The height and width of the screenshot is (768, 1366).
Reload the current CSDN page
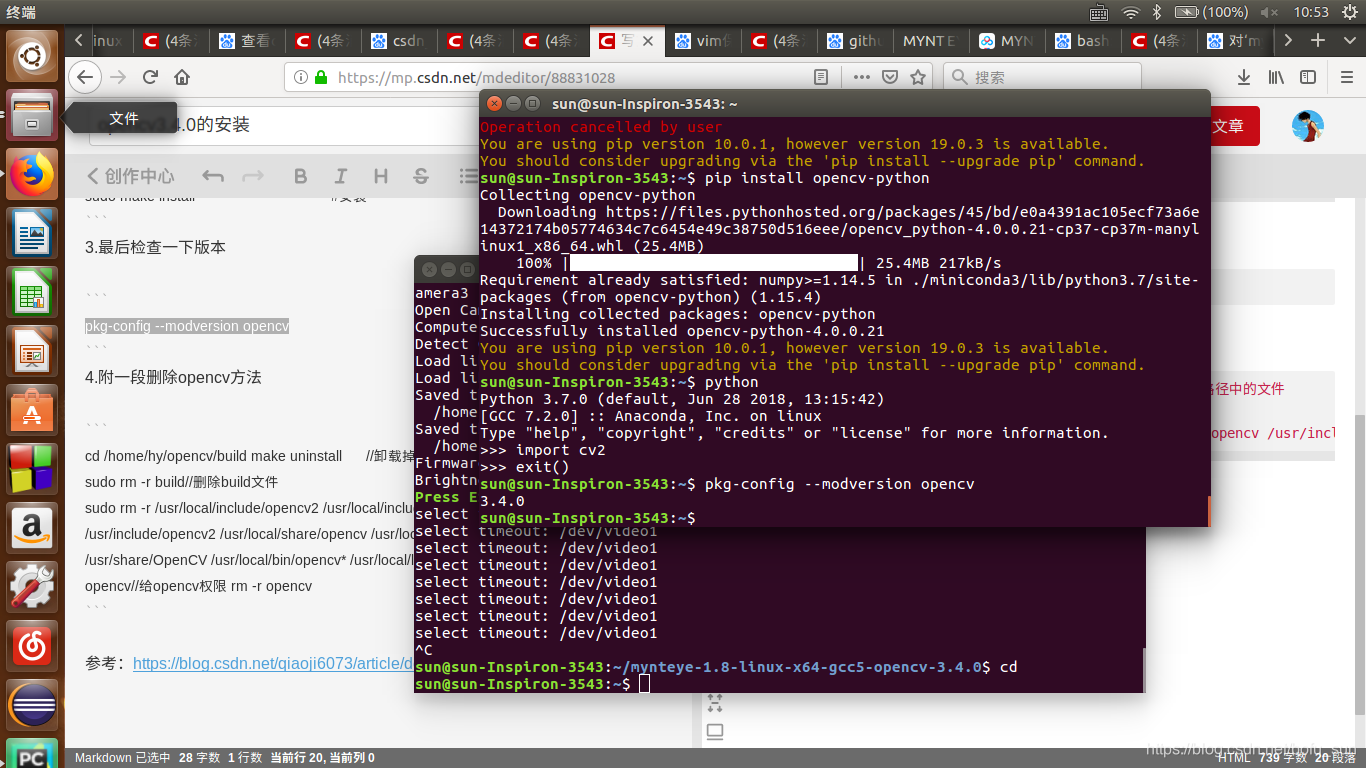[150, 77]
